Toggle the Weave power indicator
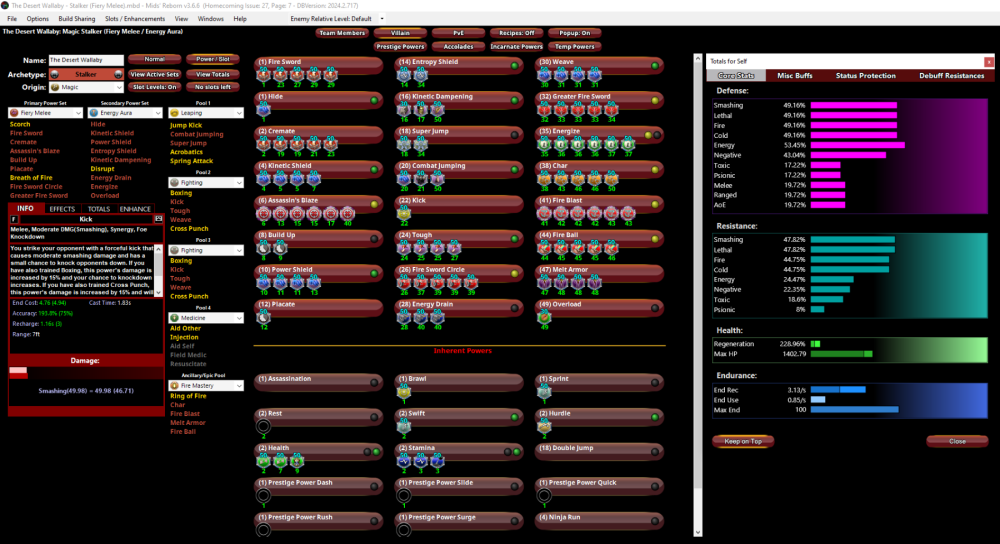 [x=655, y=65]
